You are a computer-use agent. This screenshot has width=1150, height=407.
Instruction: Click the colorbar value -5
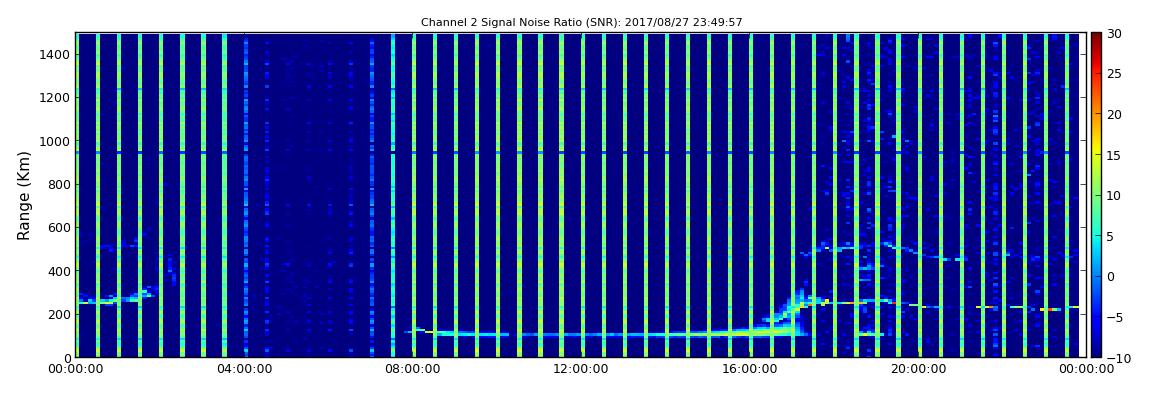pos(1114,317)
